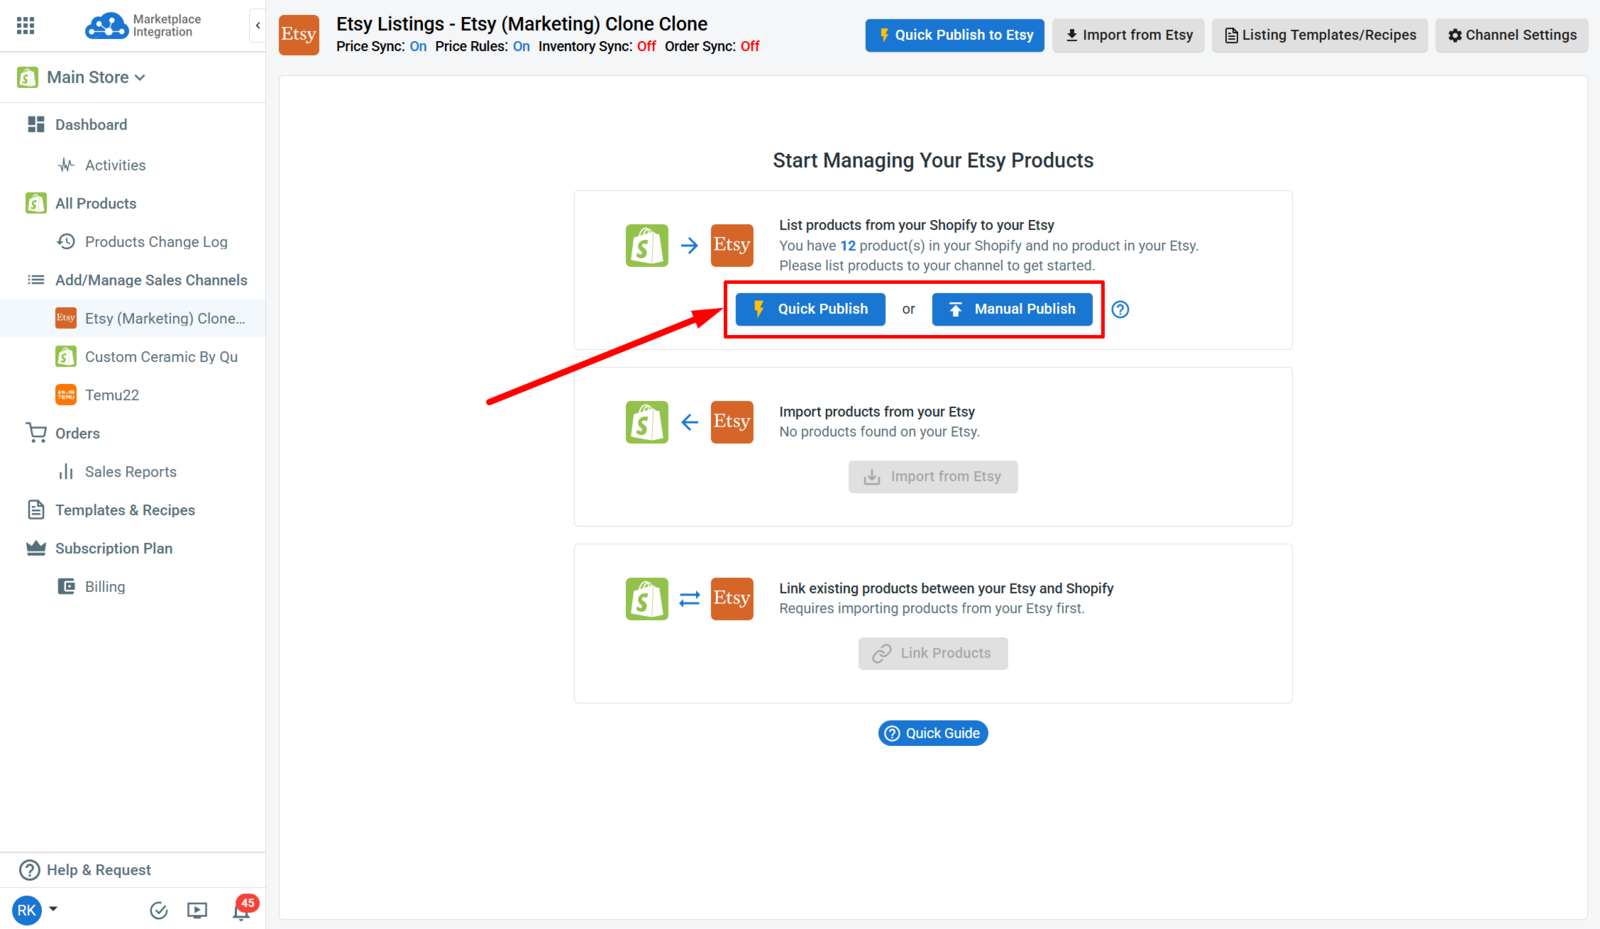Image resolution: width=1600 pixels, height=929 pixels.
Task: Click the Etsy logo in page header
Action: point(299,35)
